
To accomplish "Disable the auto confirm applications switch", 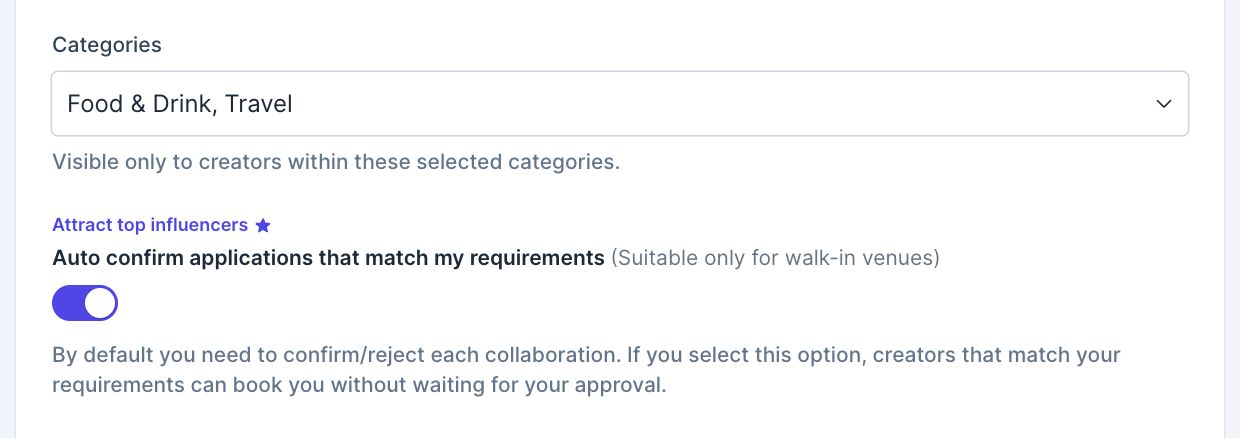I will click(85, 303).
